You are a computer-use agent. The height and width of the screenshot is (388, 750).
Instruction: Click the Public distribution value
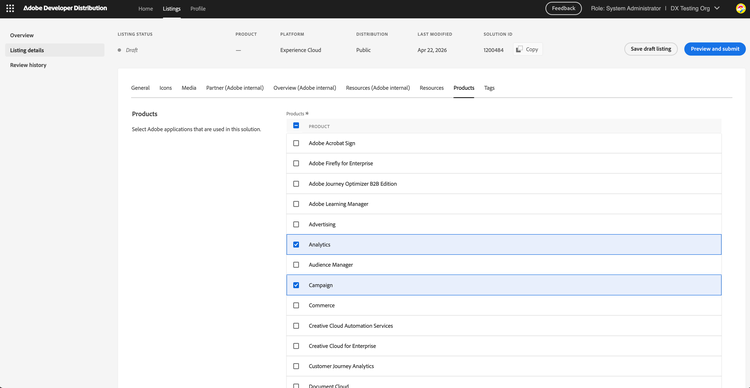pos(363,50)
